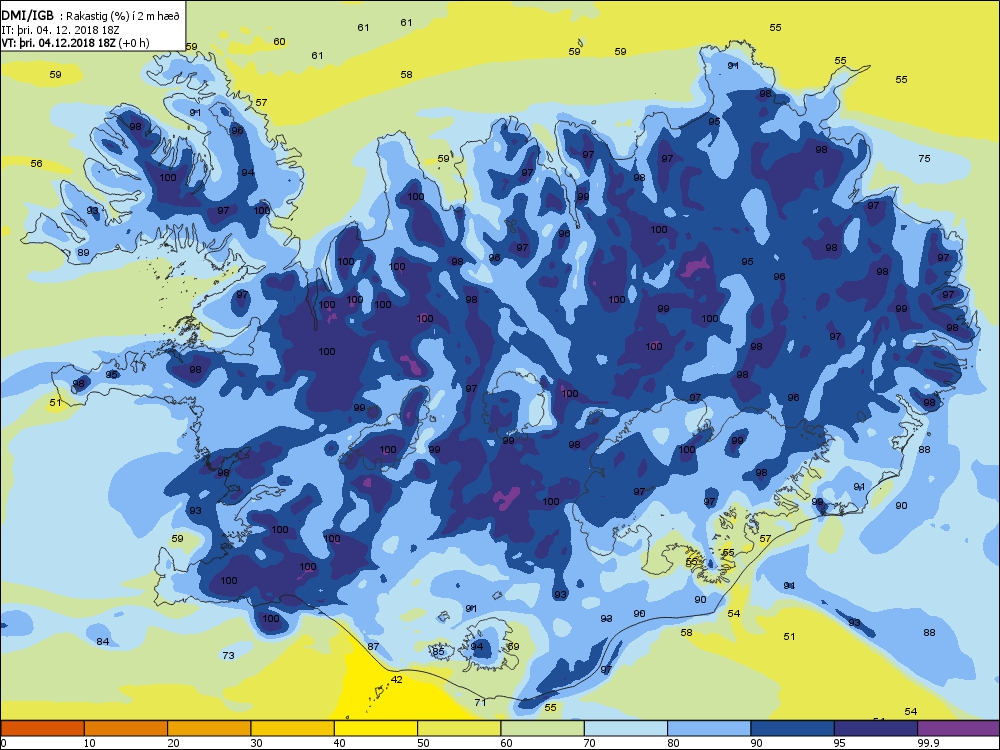Click the map value "87" near the south coast

click(x=373, y=646)
